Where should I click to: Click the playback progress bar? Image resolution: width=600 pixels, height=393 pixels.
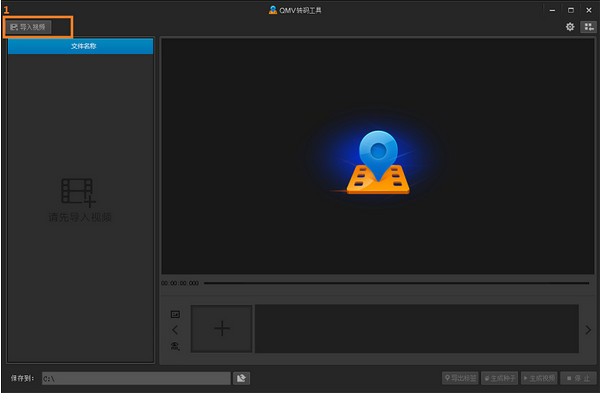click(x=396, y=283)
